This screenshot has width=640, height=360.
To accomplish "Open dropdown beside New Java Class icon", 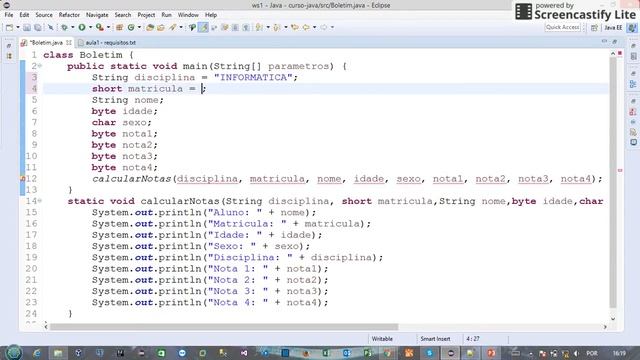I will [139, 27].
